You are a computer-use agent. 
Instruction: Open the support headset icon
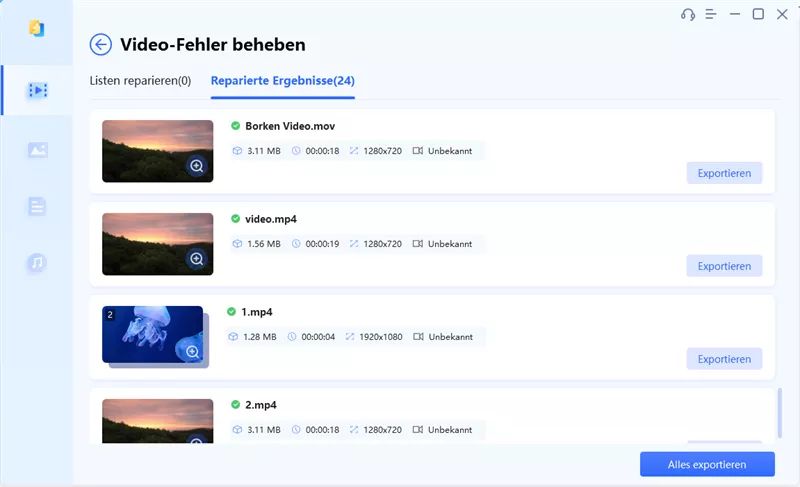687,14
